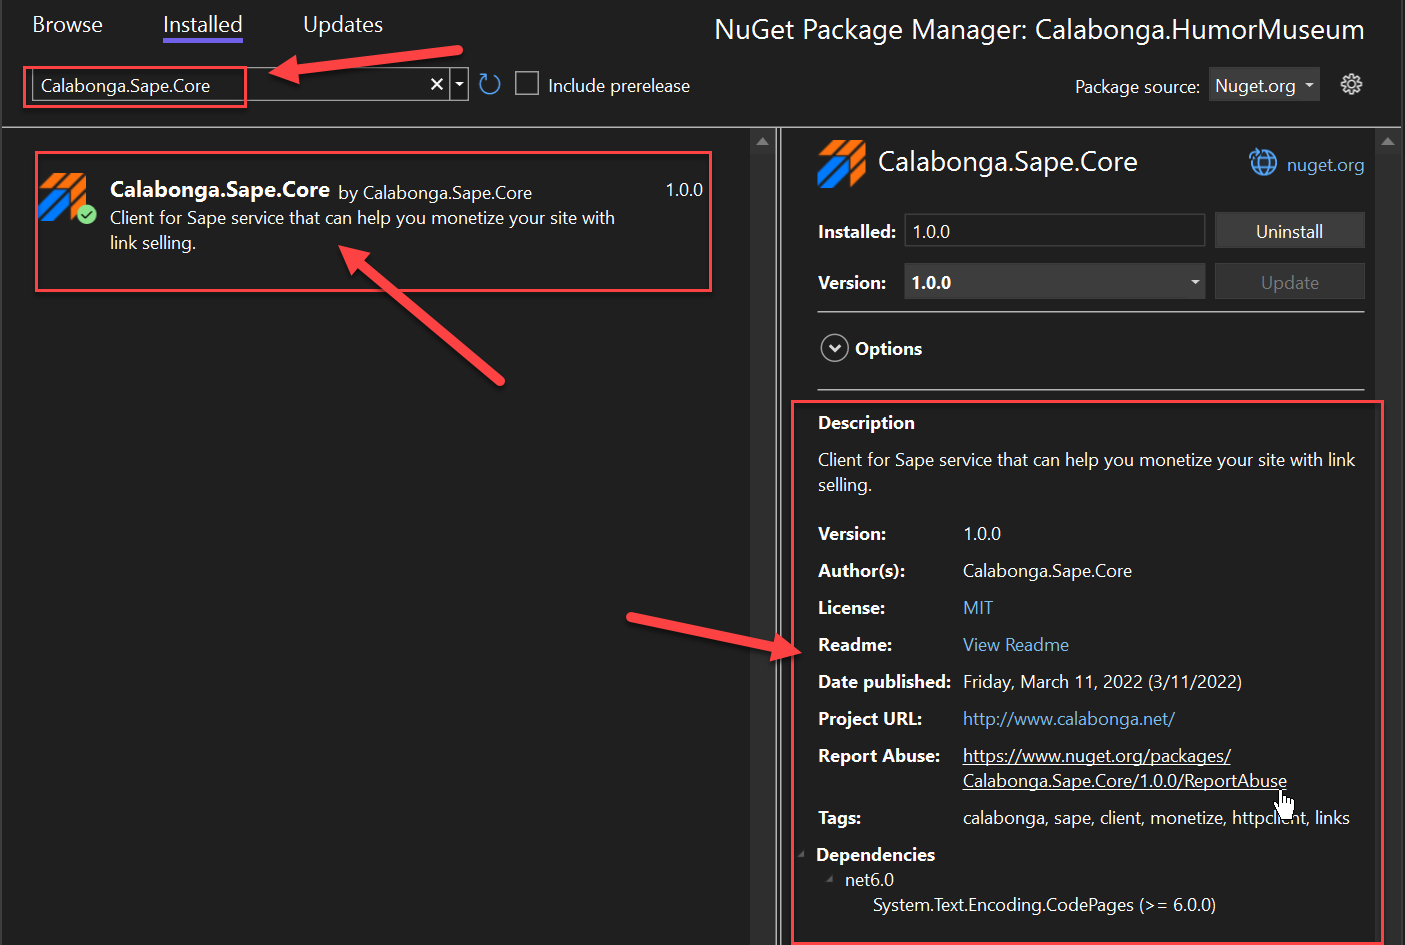Image resolution: width=1405 pixels, height=945 pixels.
Task: Enable the Include prerelease checkbox
Action: [527, 84]
